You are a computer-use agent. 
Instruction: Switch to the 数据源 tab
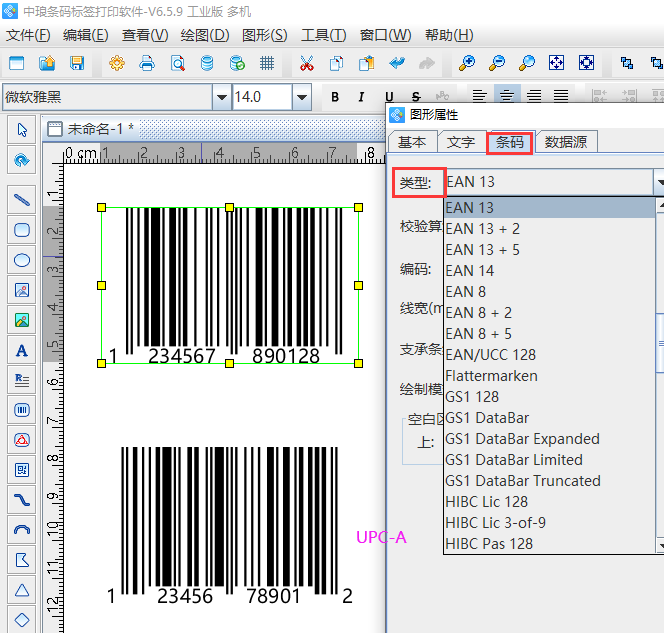[566, 142]
